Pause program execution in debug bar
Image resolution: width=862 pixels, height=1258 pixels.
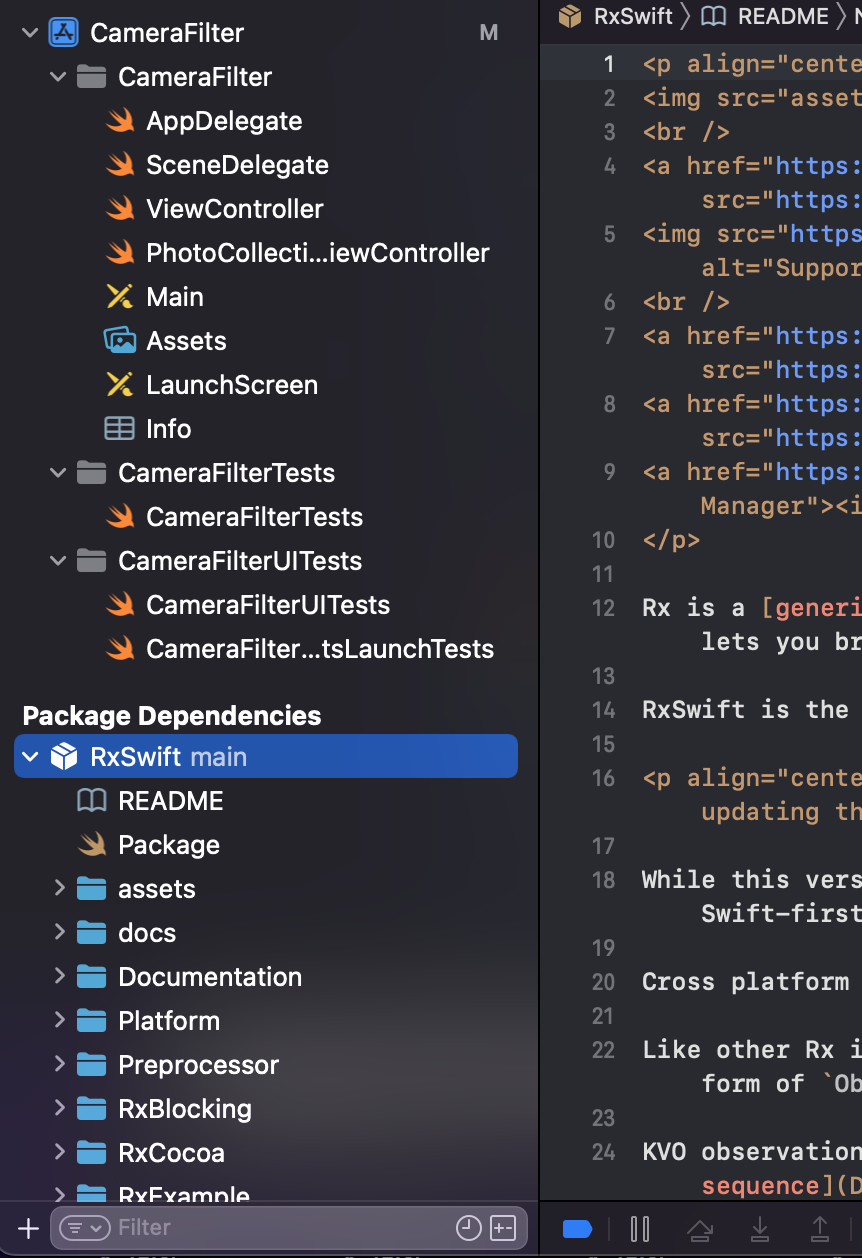(x=640, y=1228)
